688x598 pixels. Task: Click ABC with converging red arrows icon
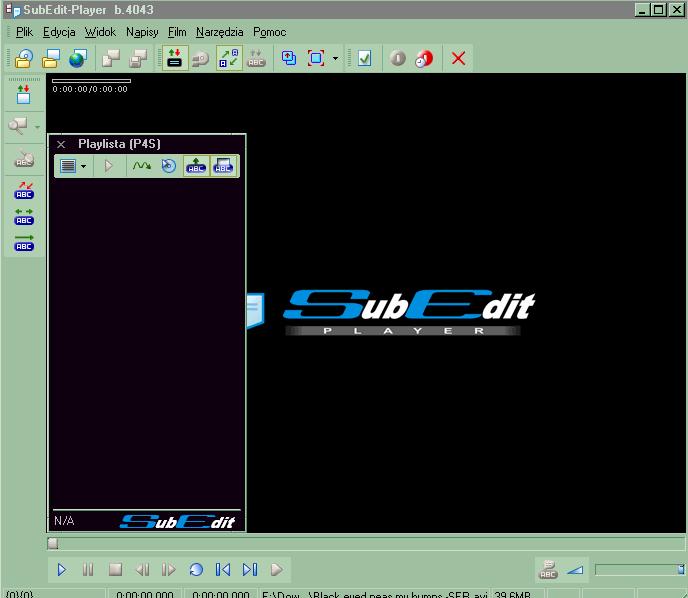24,190
